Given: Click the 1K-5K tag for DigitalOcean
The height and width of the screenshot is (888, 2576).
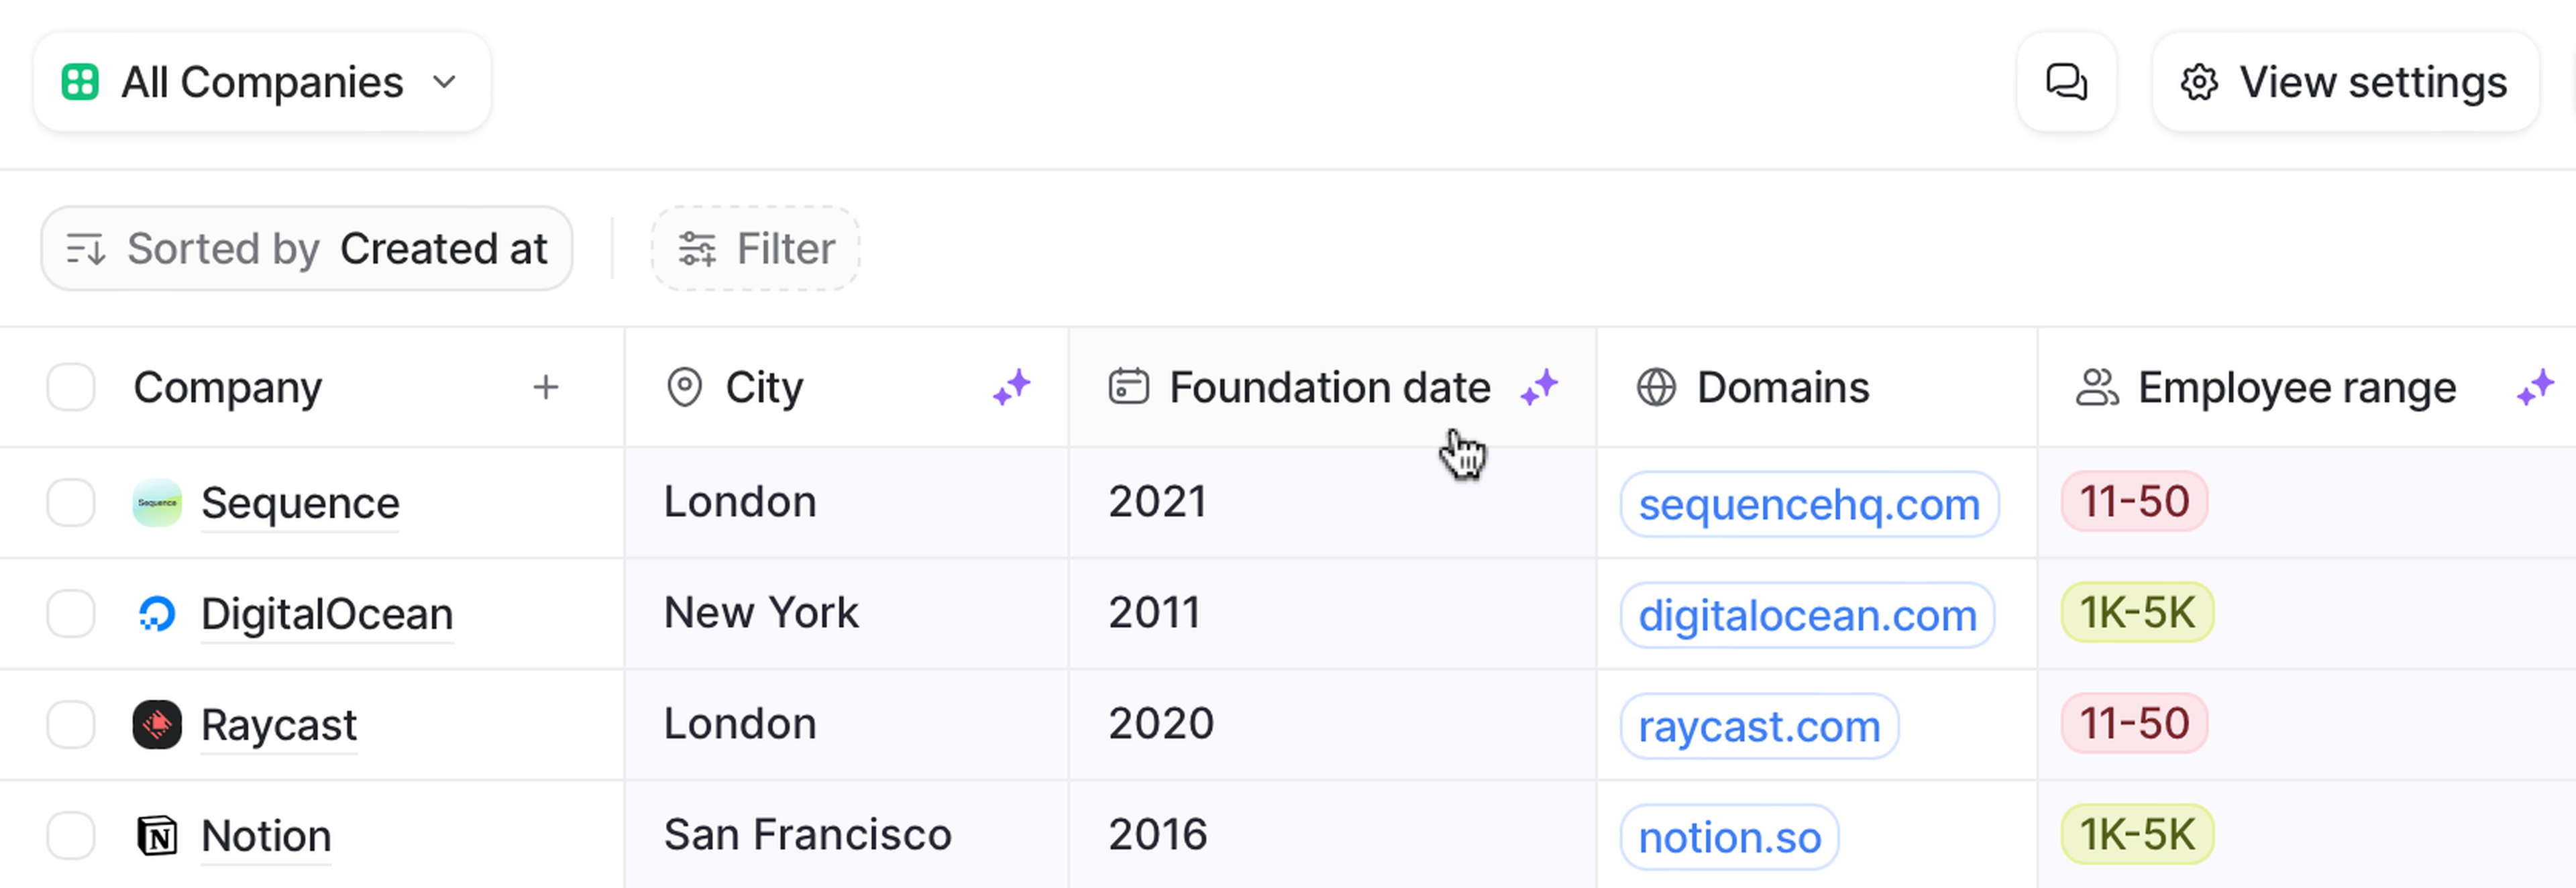Looking at the screenshot, I should [x=2136, y=613].
